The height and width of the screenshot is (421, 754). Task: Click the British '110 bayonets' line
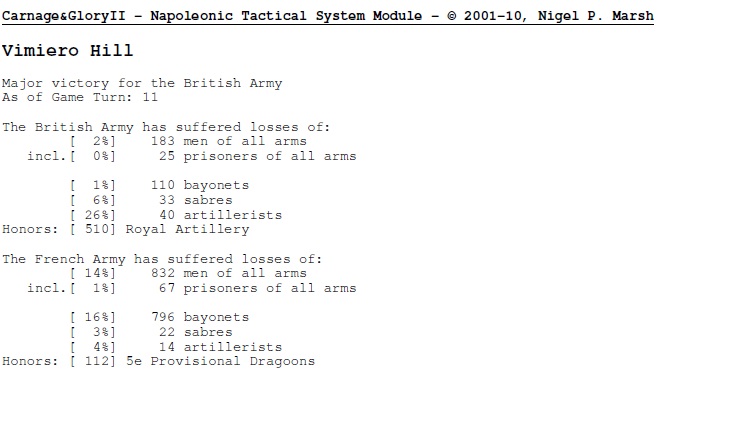[x=159, y=186]
